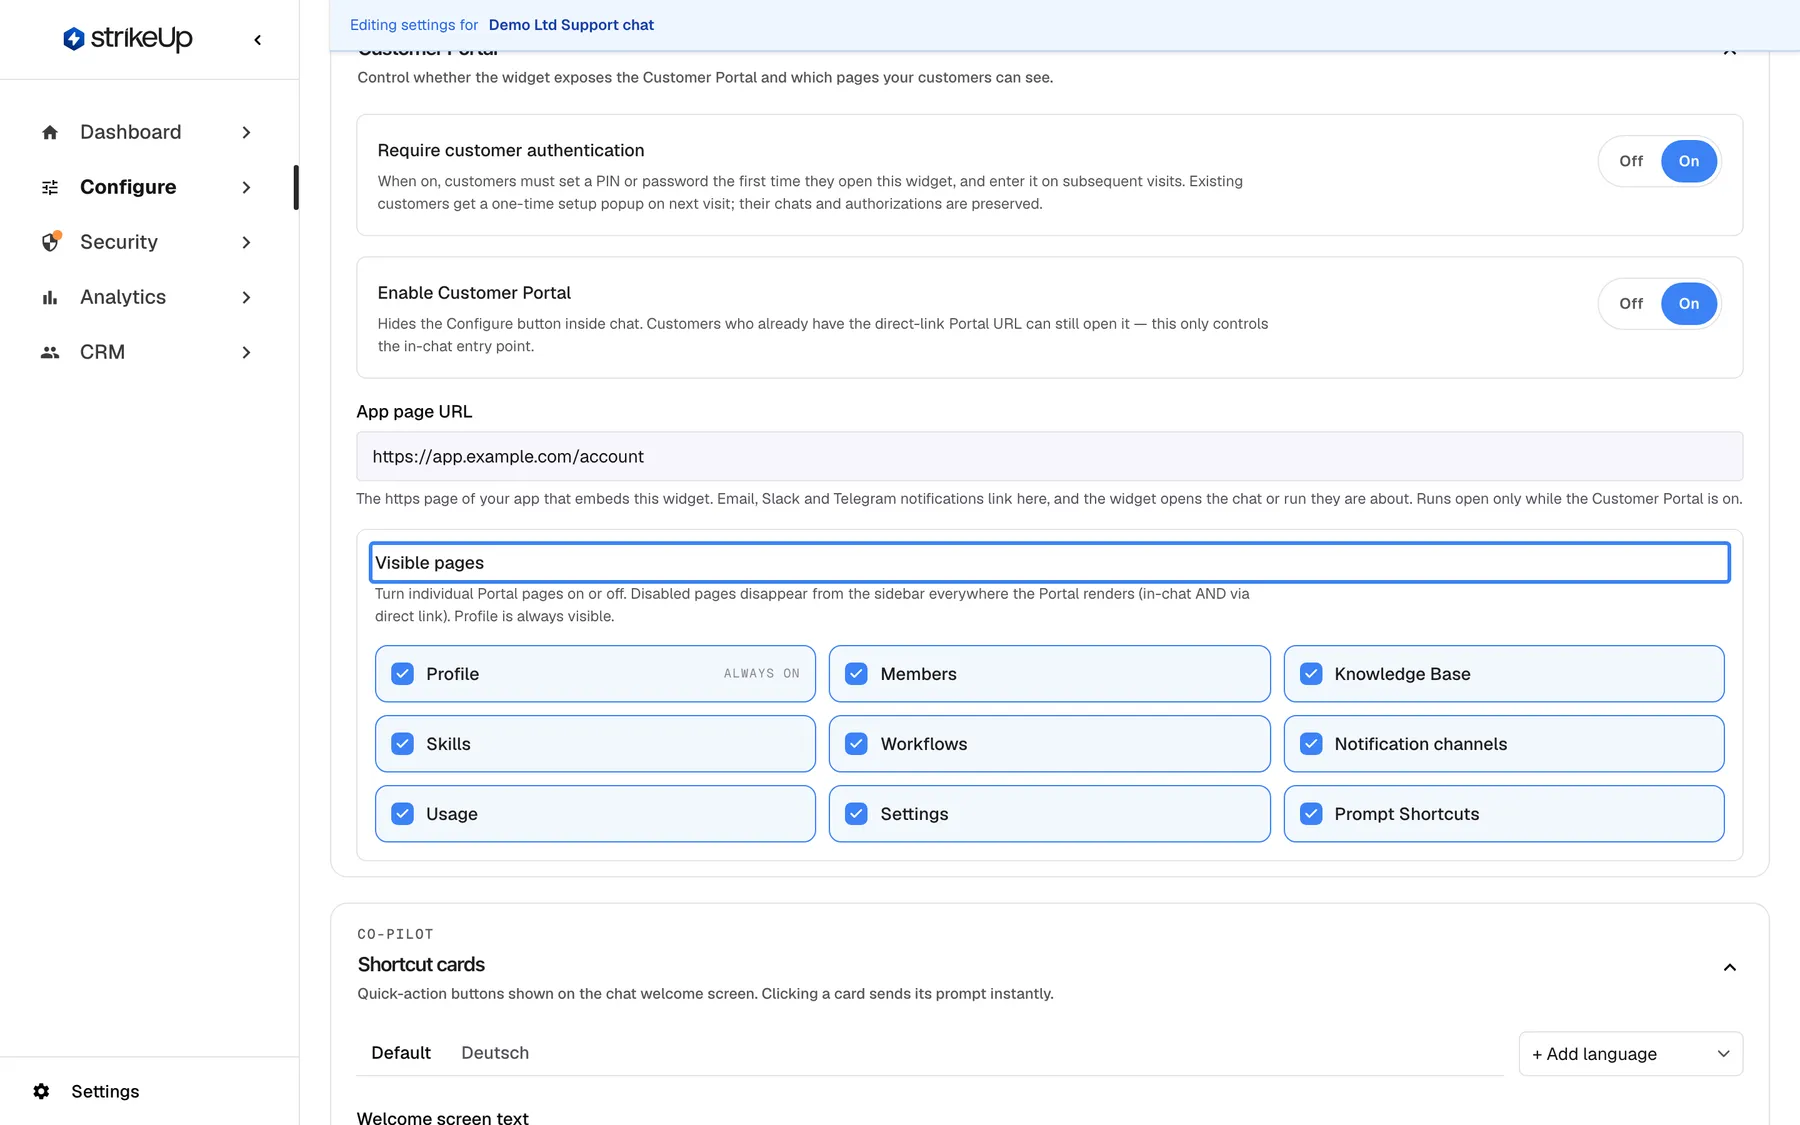Uncheck the Prompt Shortcuts checkbox

pos(1311,814)
